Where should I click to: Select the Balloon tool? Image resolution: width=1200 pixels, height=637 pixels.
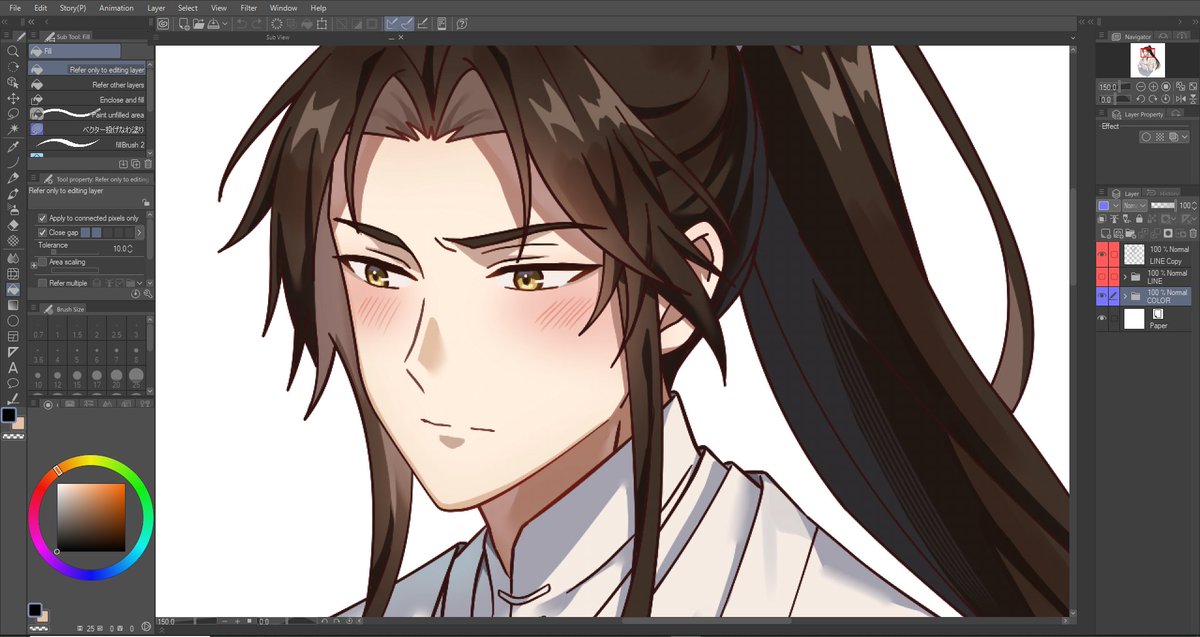13,383
